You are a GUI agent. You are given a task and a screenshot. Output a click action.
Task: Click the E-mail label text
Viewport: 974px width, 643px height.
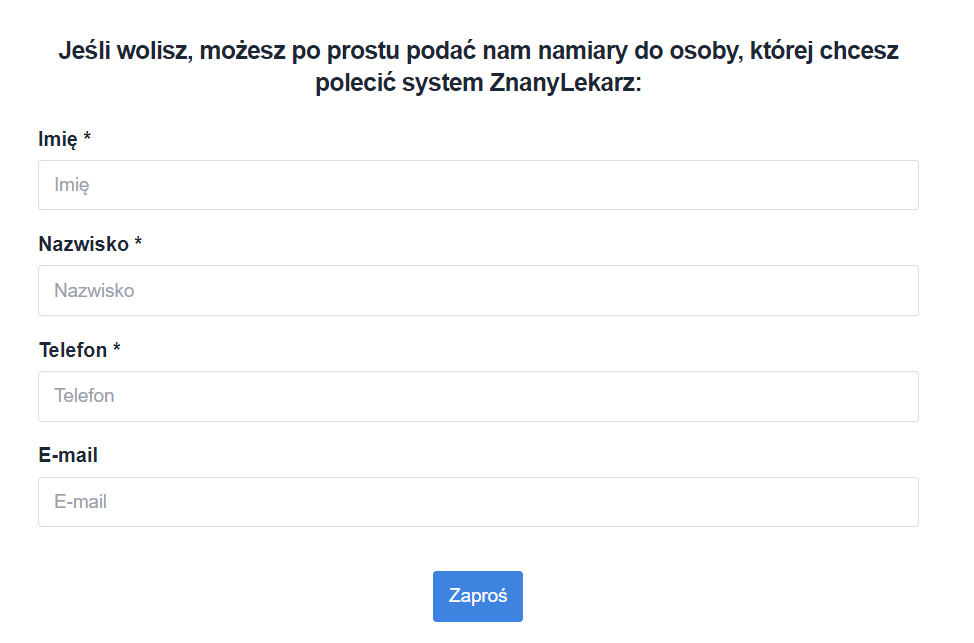tap(67, 454)
